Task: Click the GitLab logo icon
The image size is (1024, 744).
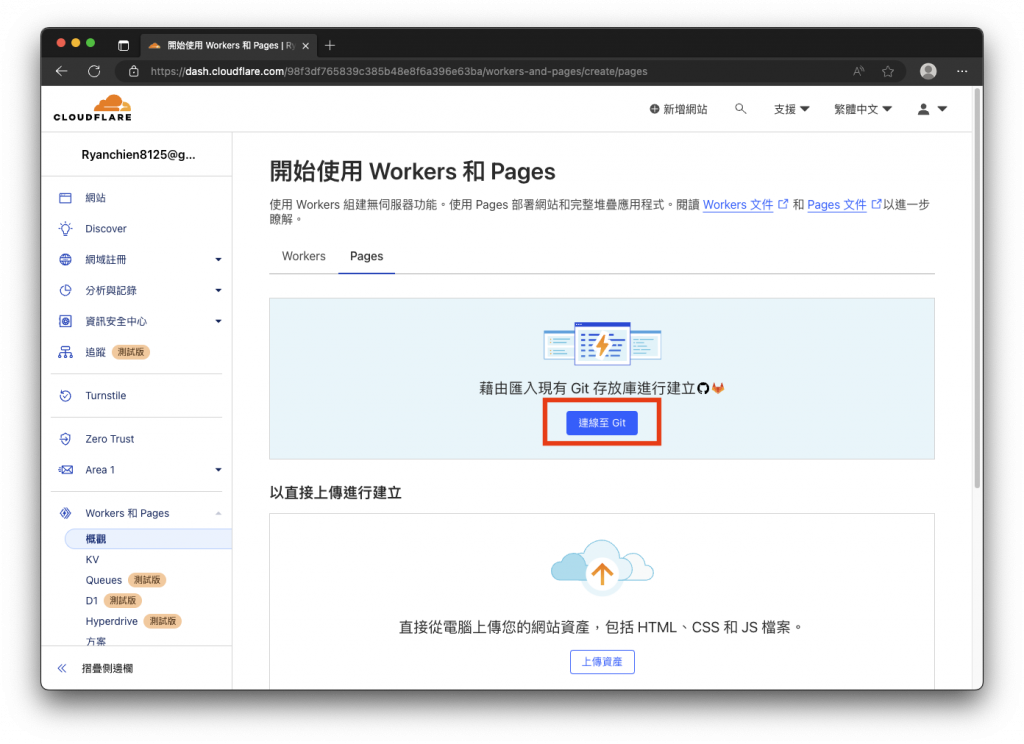Action: (x=718, y=389)
